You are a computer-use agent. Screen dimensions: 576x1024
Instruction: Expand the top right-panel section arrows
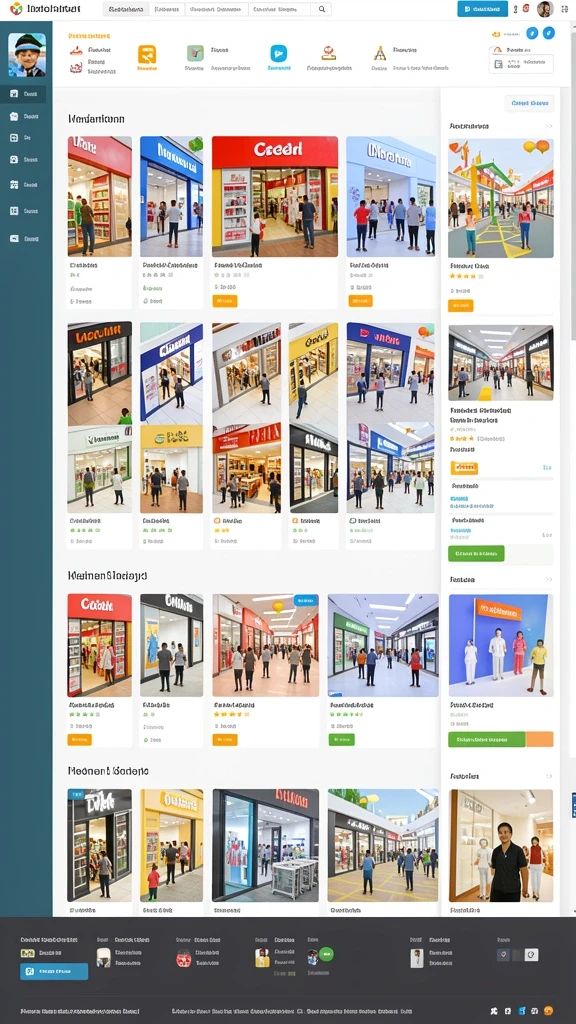549,126
